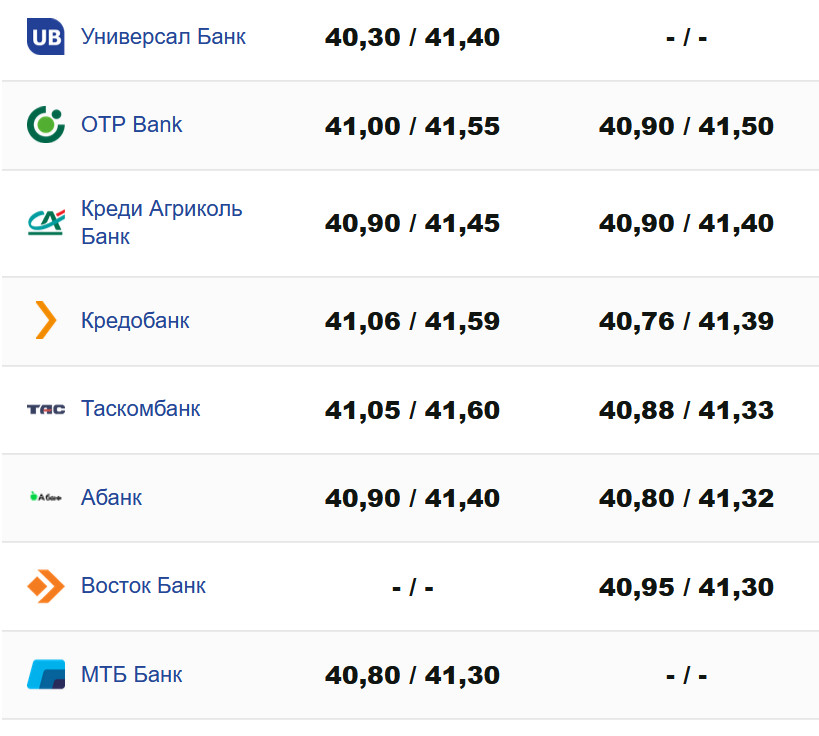Click Таскомбанк rate 41,05 / 41,60
This screenshot has height=736, width=819.
point(412,410)
